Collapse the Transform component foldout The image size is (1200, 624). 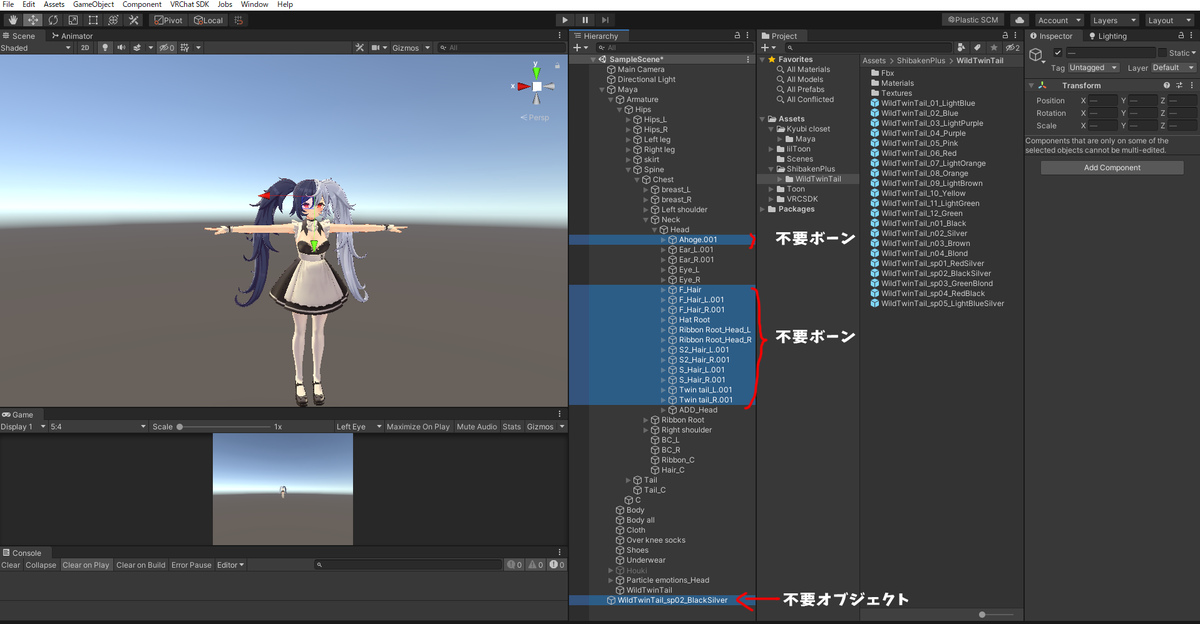[x=1032, y=86]
